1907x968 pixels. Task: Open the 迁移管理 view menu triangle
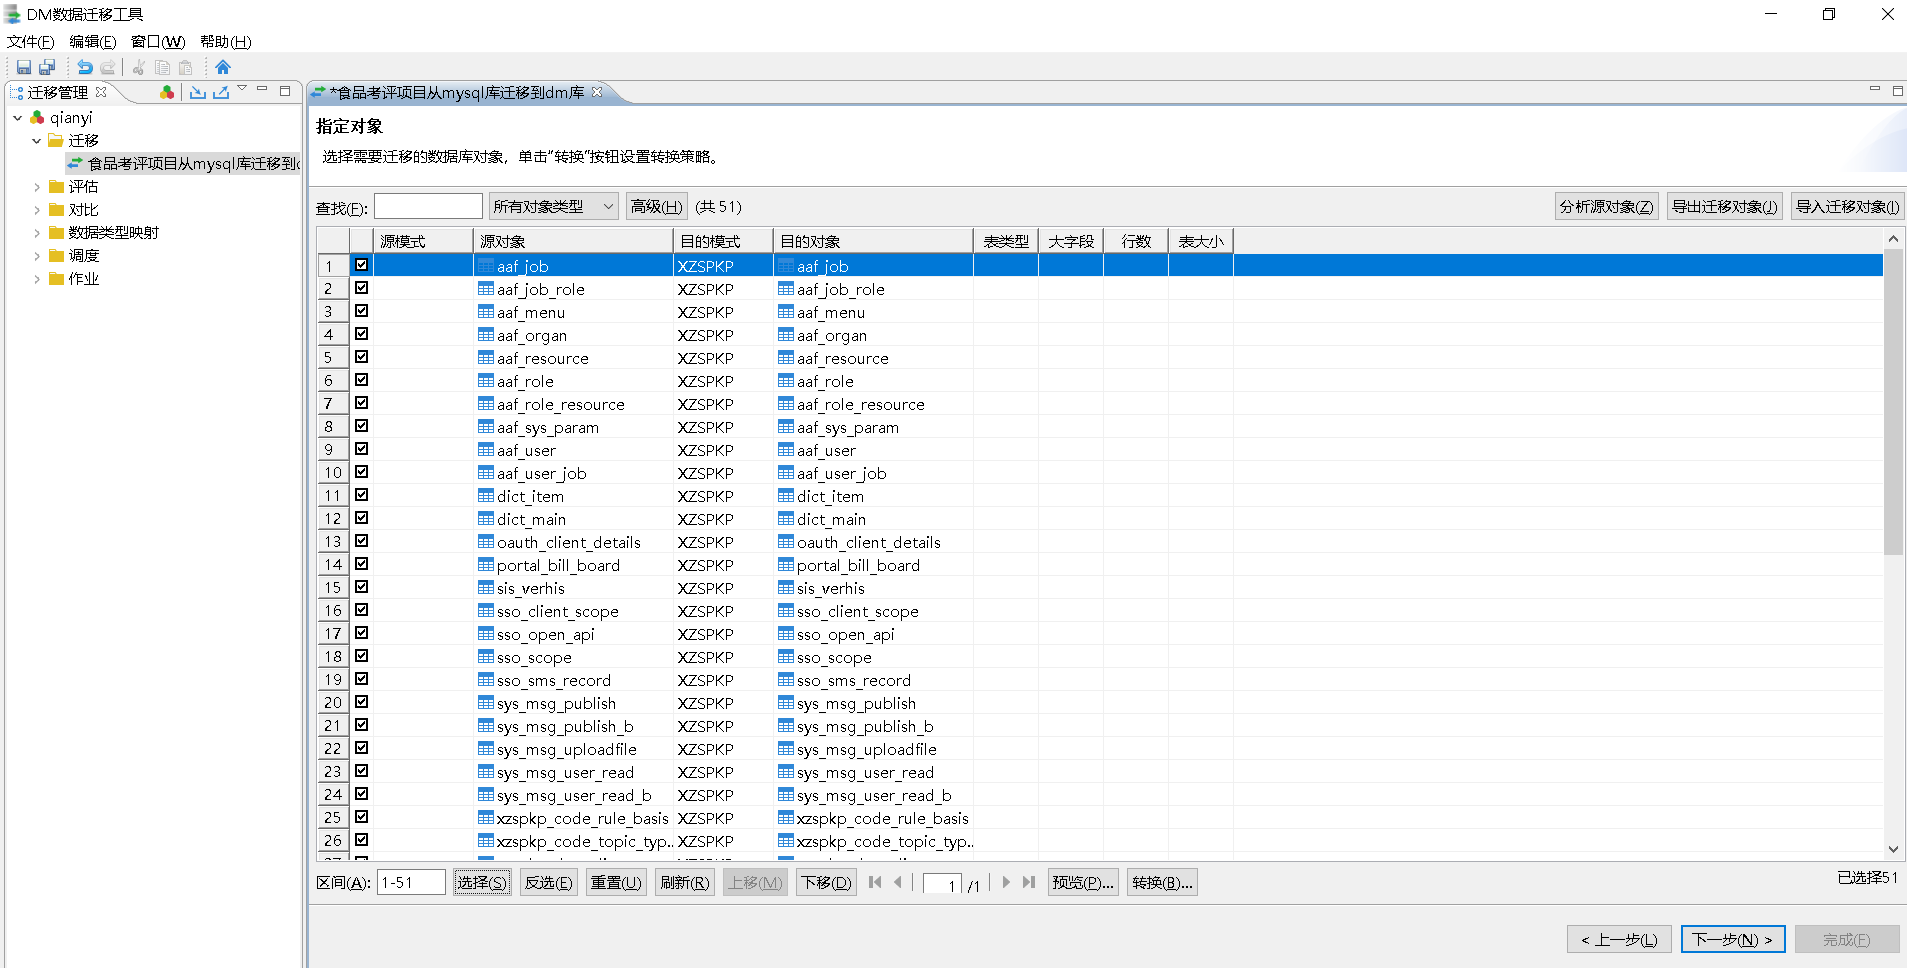pyautogui.click(x=242, y=89)
